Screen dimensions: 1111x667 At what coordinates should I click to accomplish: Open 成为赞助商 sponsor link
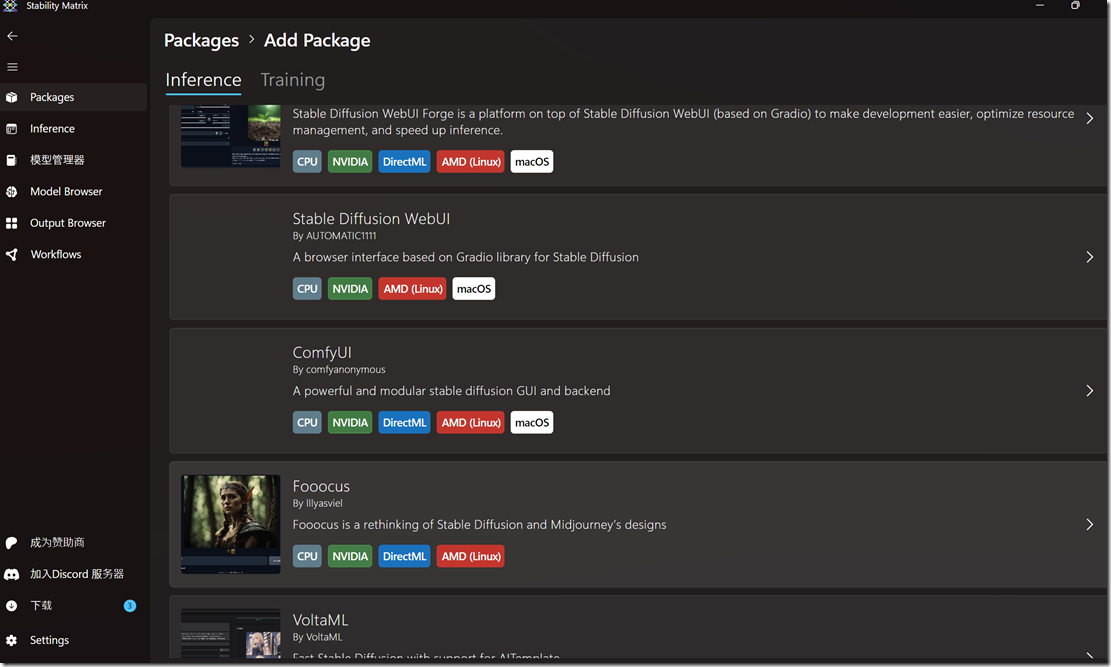point(74,543)
